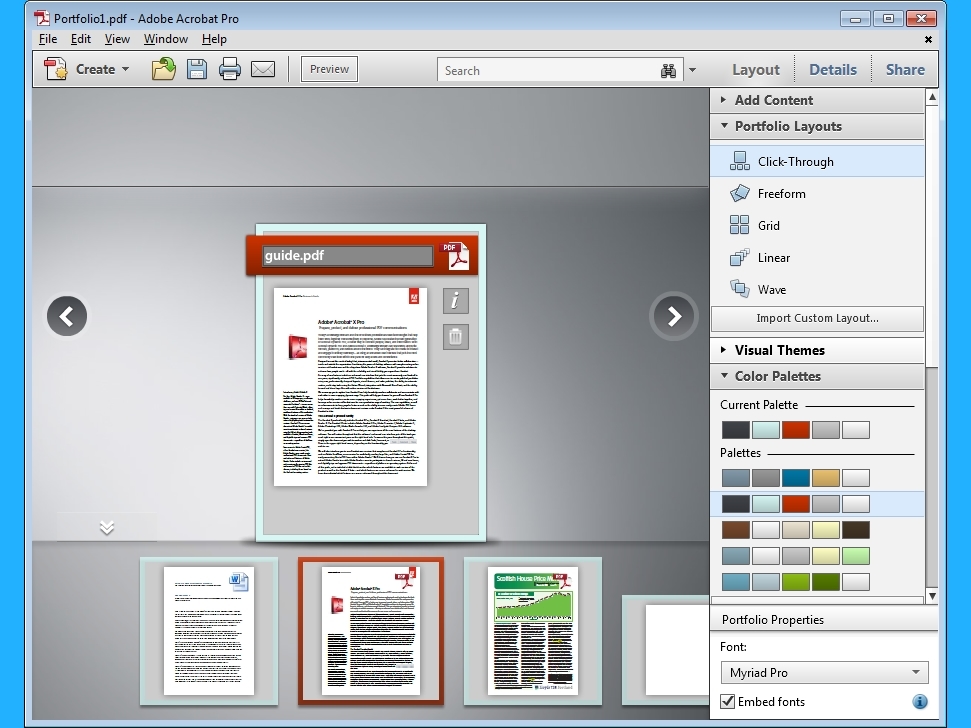This screenshot has width=971, height=728.
Task: Open a file with the folder icon
Action: coord(163,68)
